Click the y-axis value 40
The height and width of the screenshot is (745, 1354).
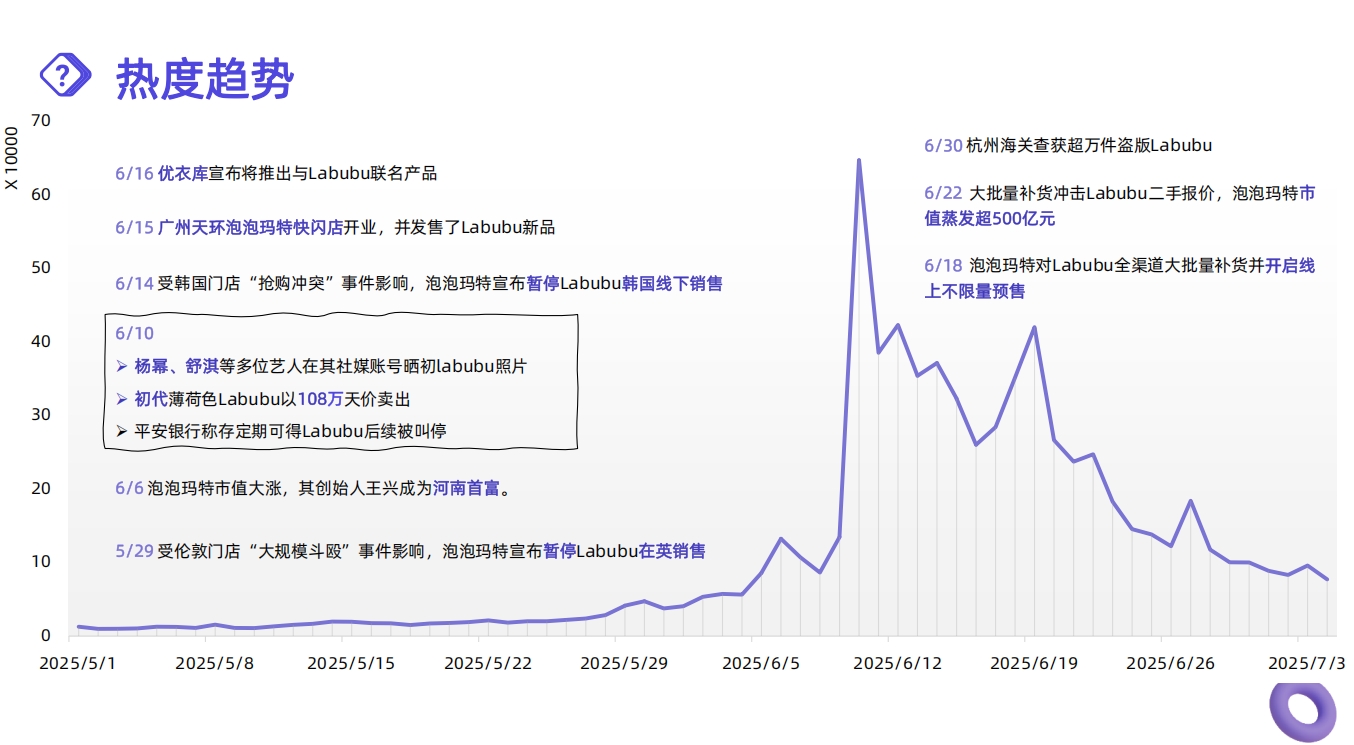pyautogui.click(x=41, y=341)
